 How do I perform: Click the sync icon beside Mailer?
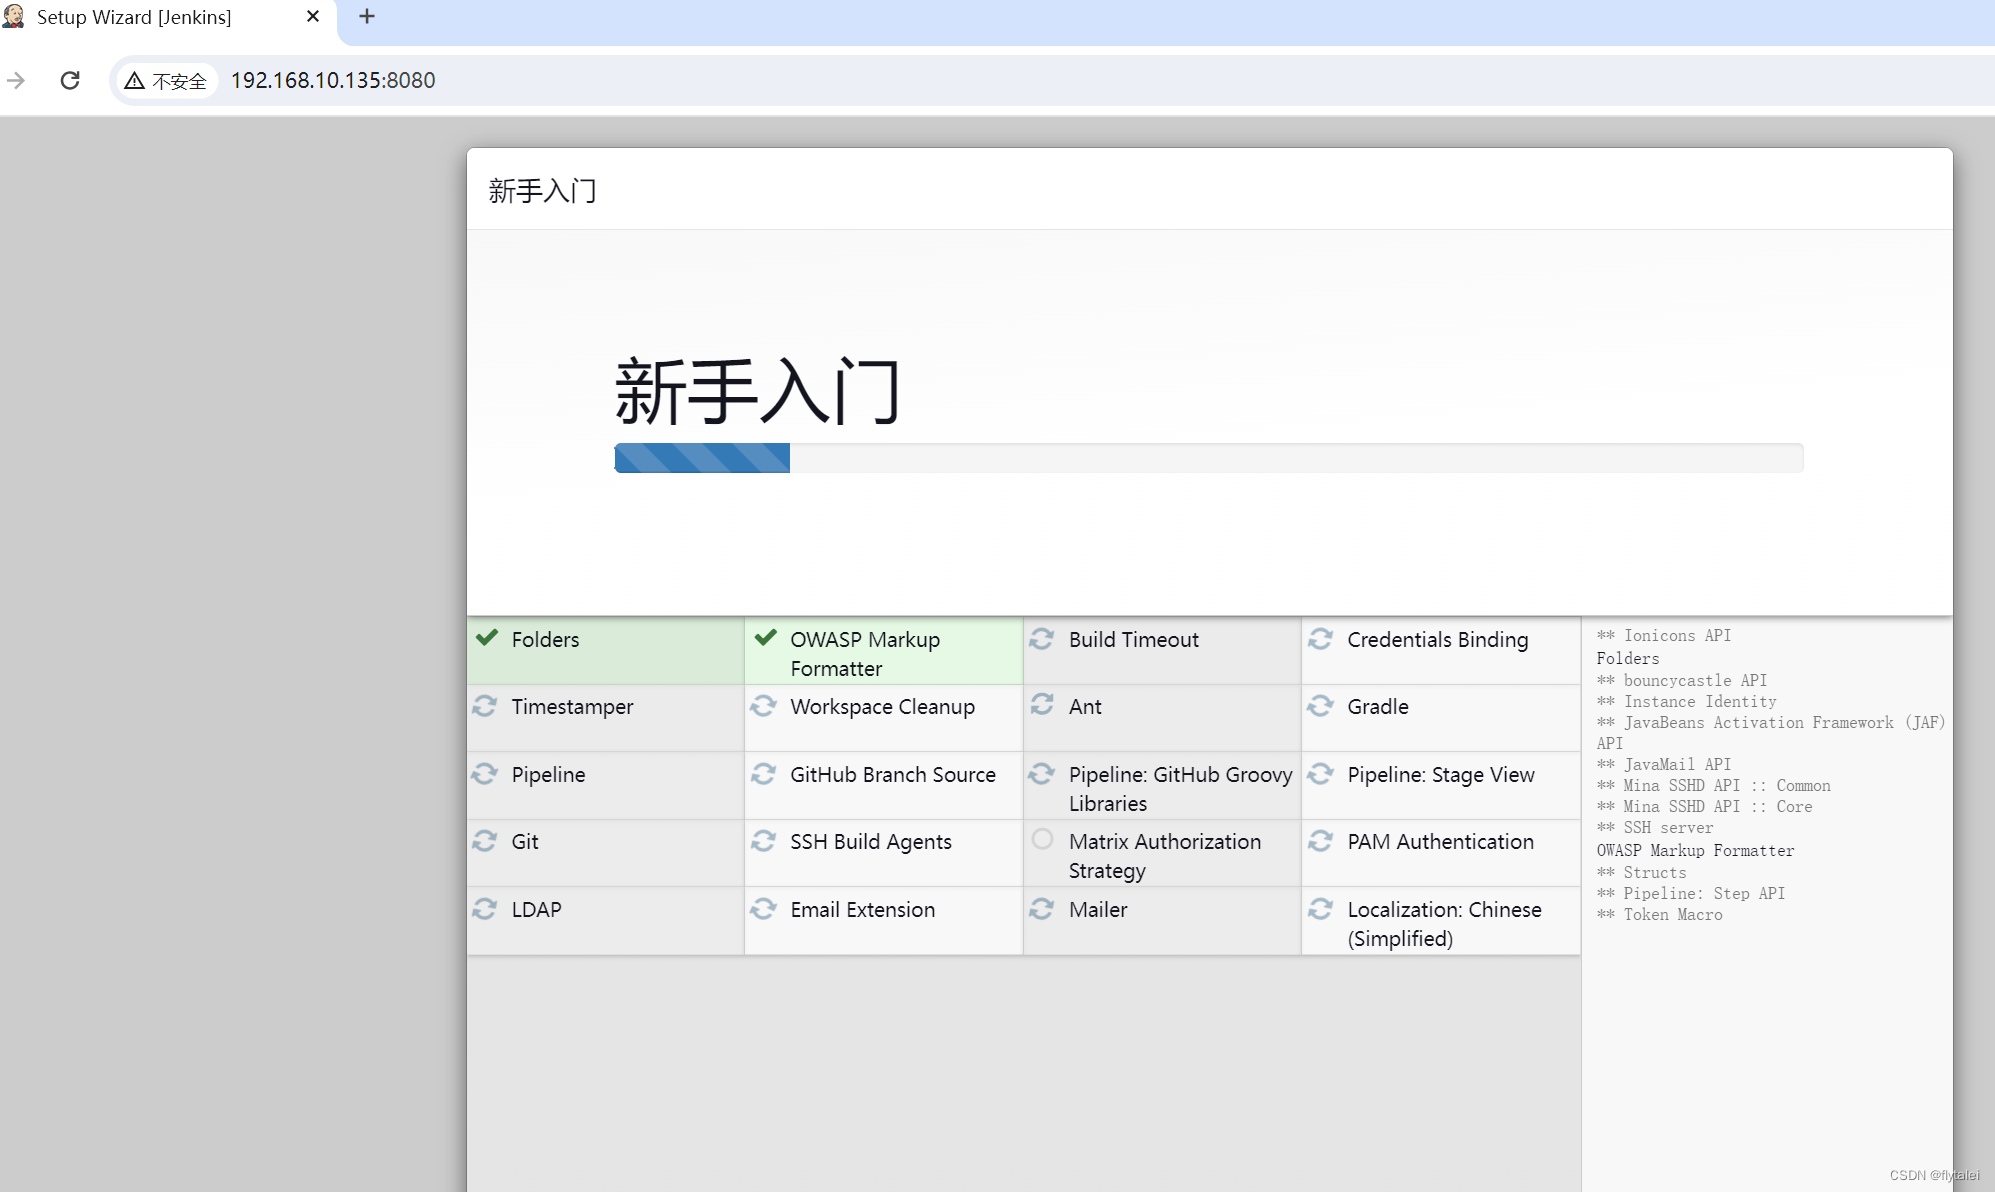1042,909
